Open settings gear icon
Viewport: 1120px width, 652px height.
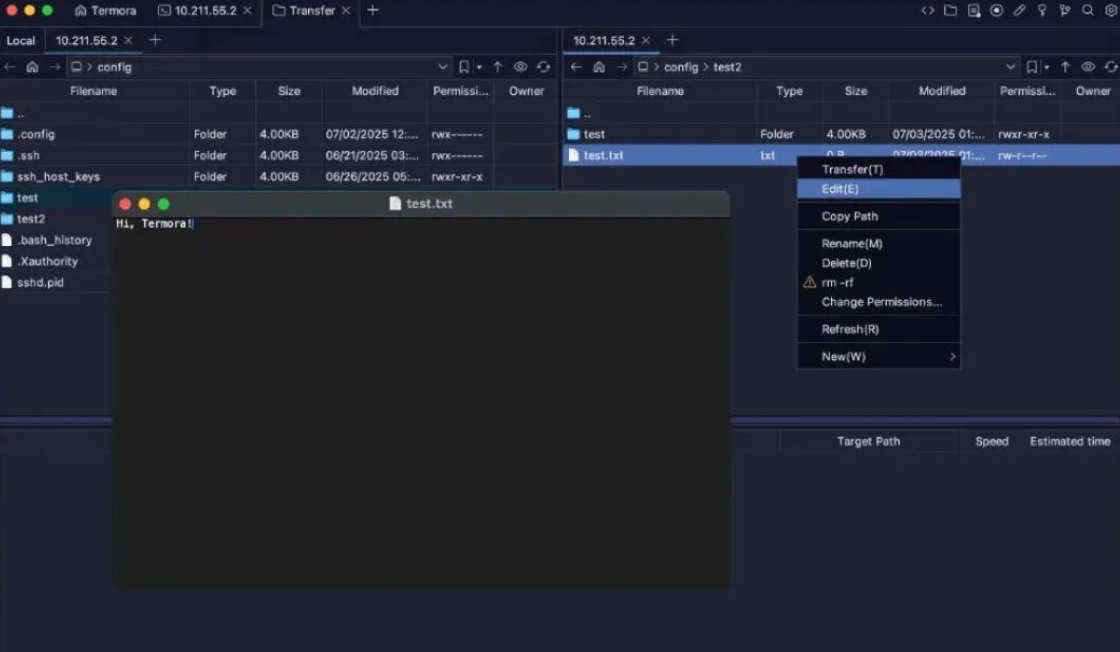[1111, 10]
